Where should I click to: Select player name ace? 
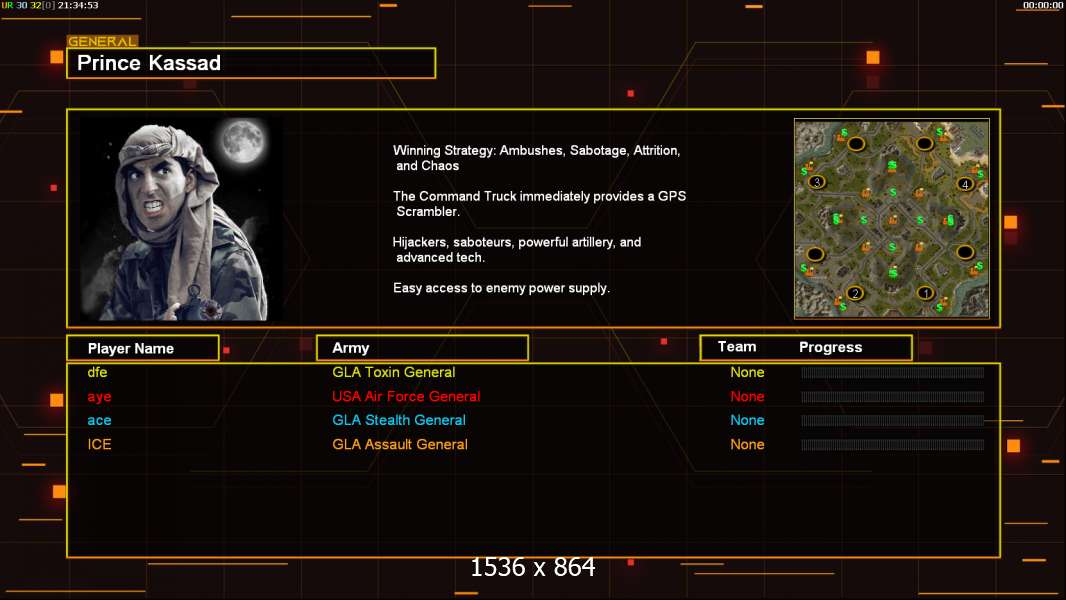(x=99, y=421)
